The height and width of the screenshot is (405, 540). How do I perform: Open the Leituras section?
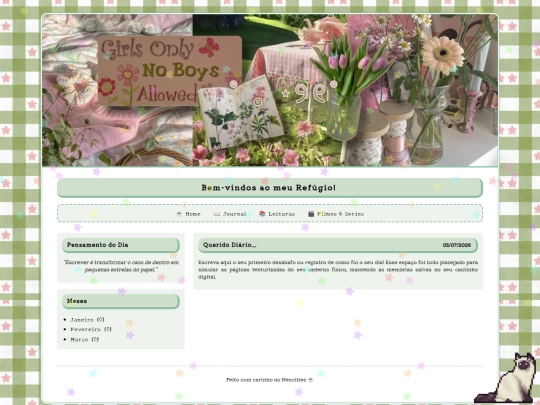(x=277, y=214)
